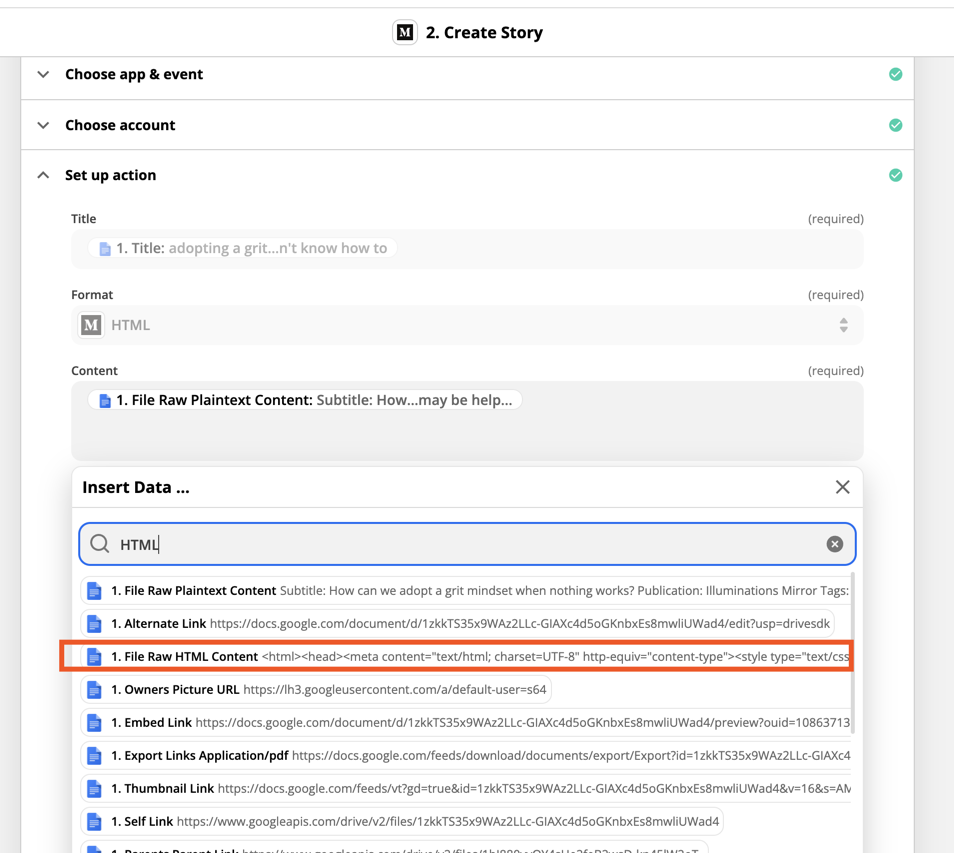
Task: Click the Title input field
Action: [x=467, y=249]
